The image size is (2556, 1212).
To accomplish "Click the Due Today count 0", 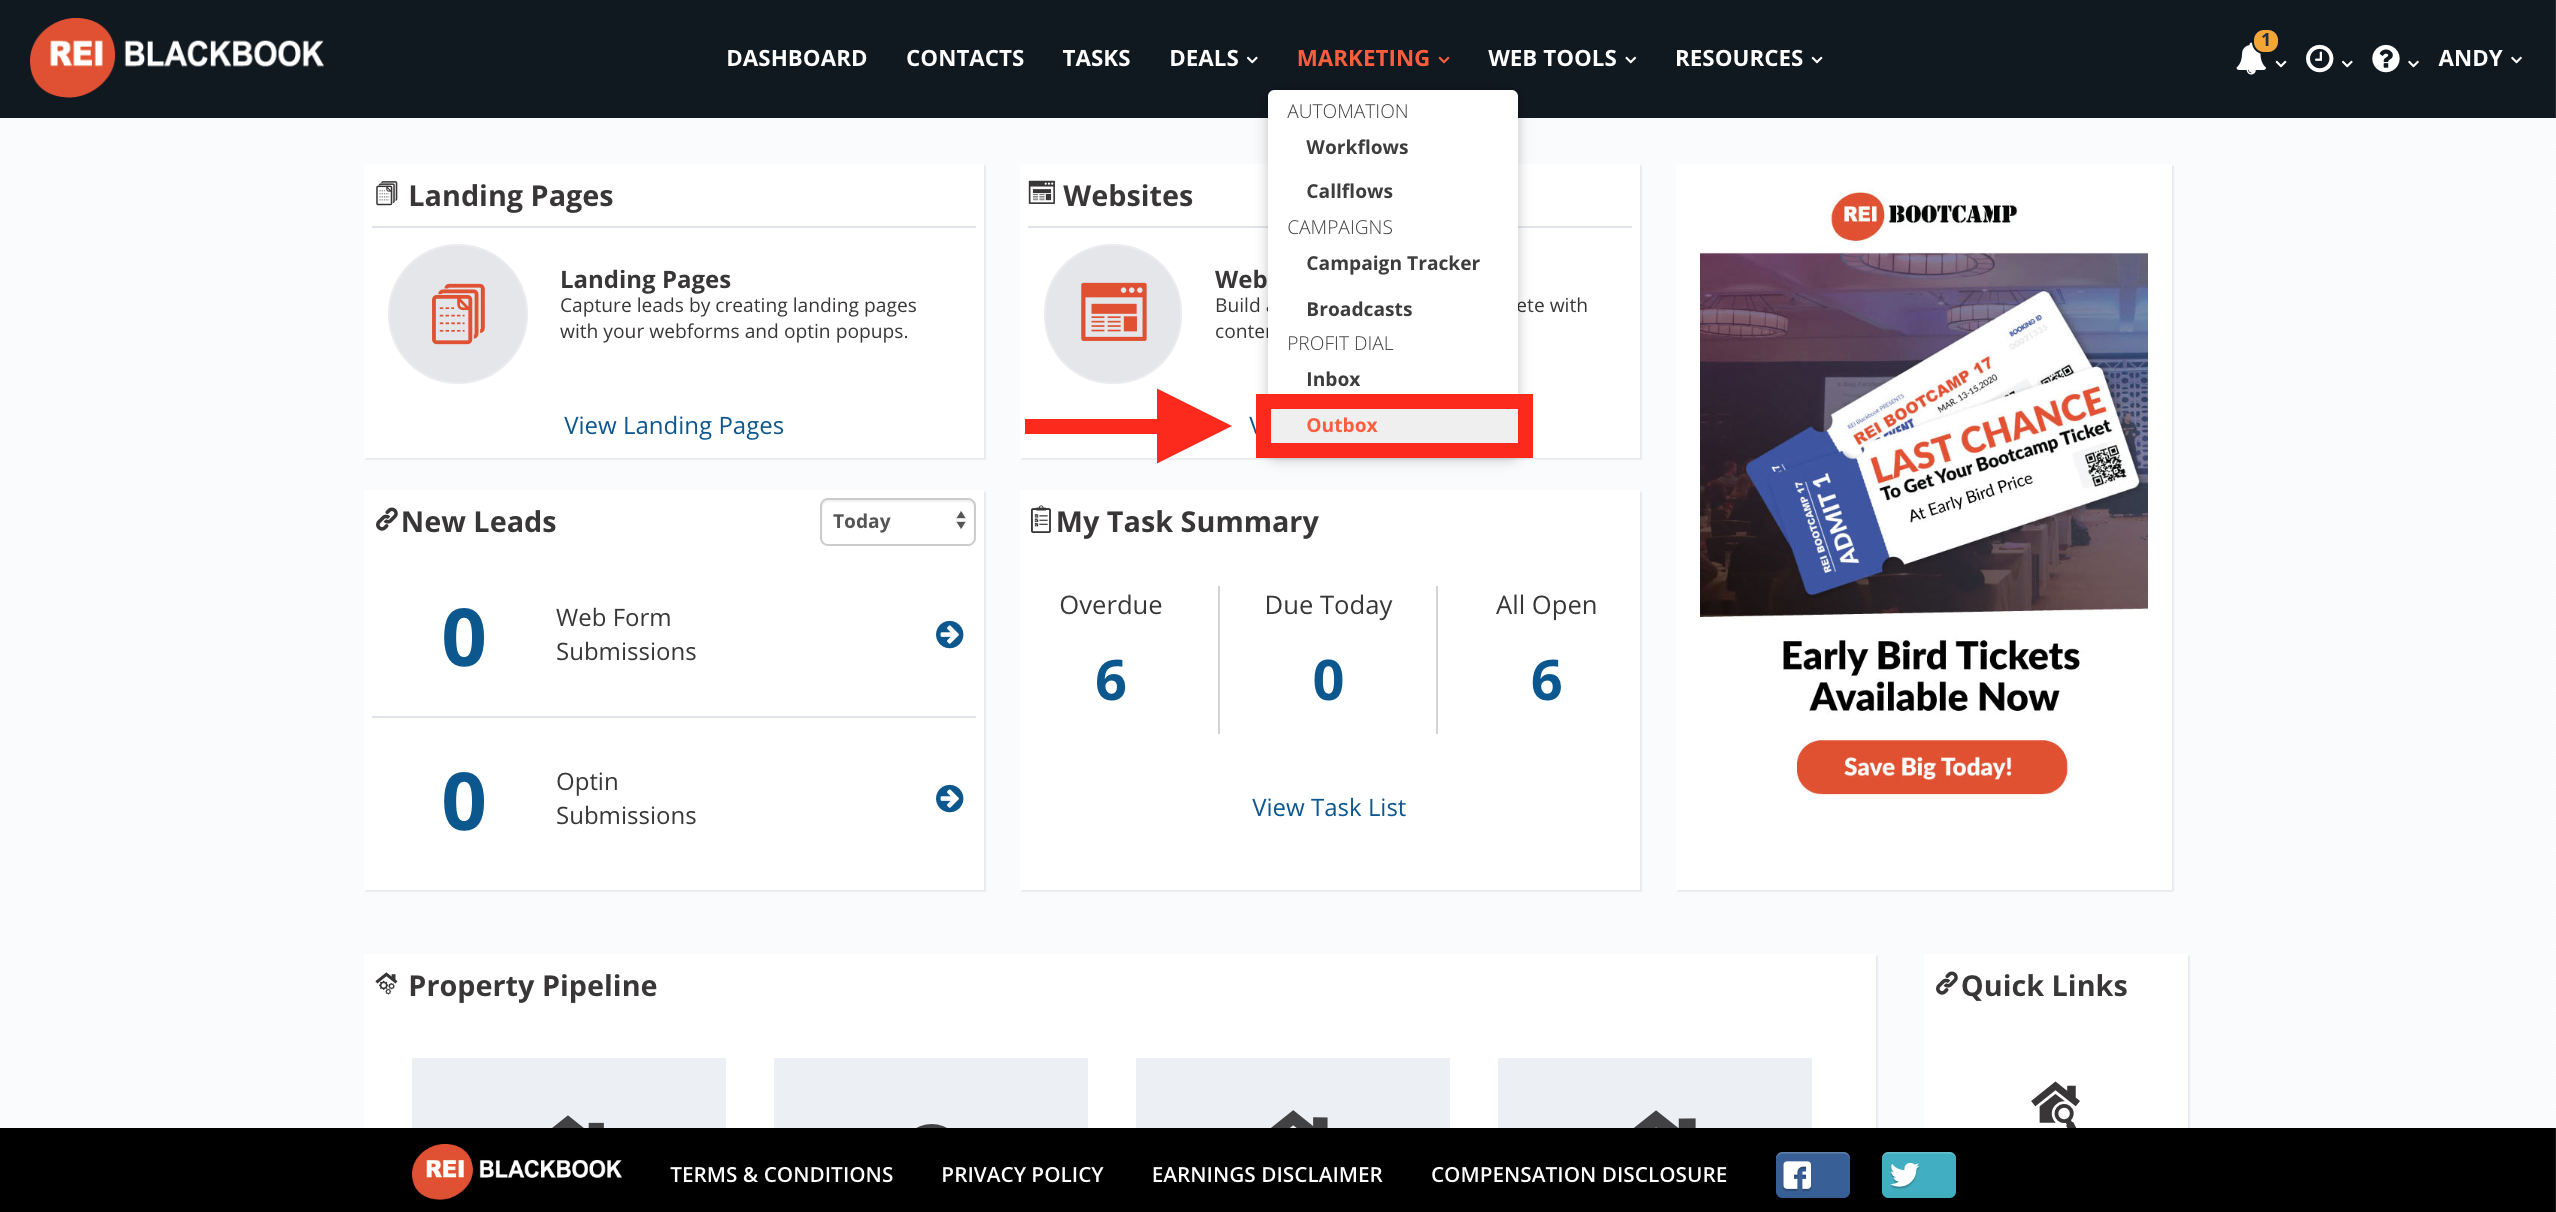I will (1328, 681).
